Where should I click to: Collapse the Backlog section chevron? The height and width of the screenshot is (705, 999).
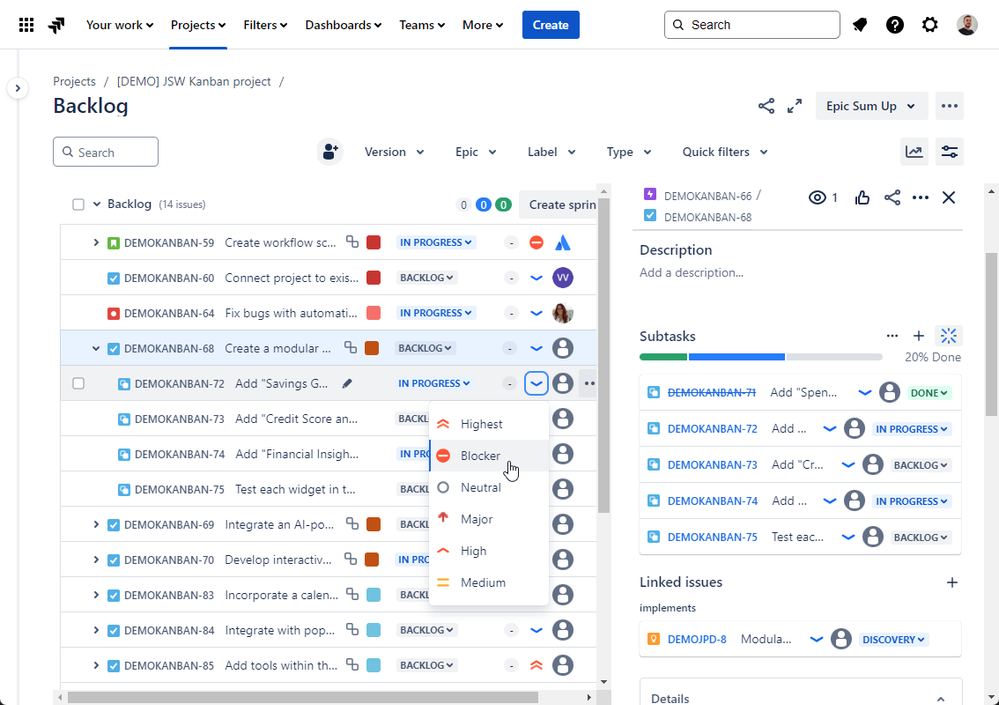coord(97,204)
